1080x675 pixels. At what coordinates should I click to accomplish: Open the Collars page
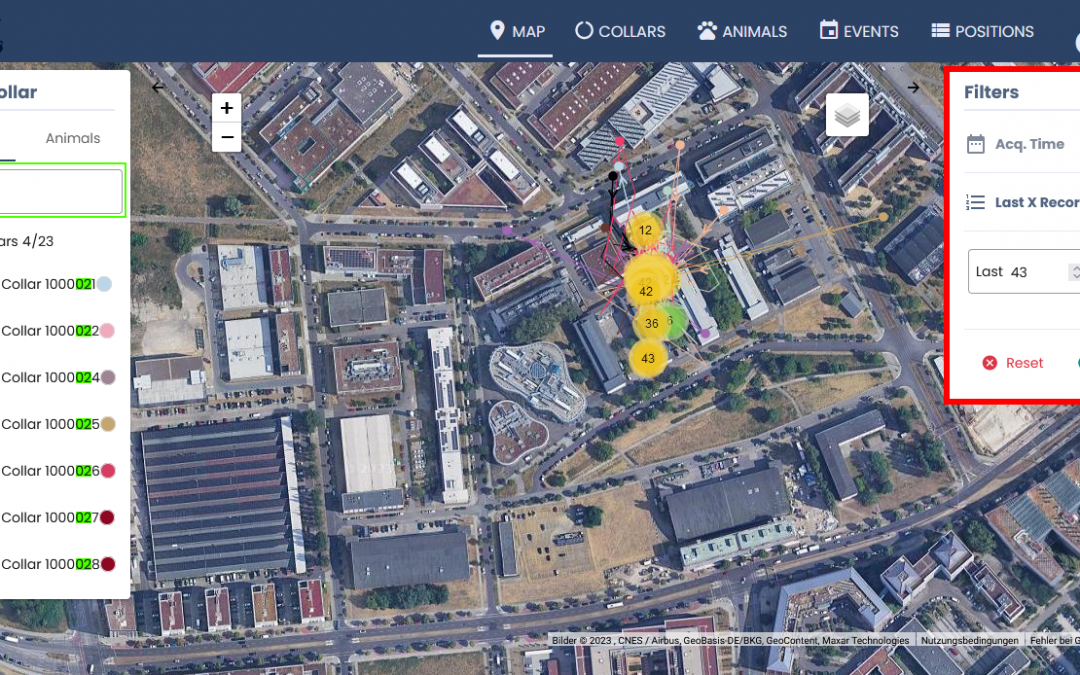pos(620,31)
